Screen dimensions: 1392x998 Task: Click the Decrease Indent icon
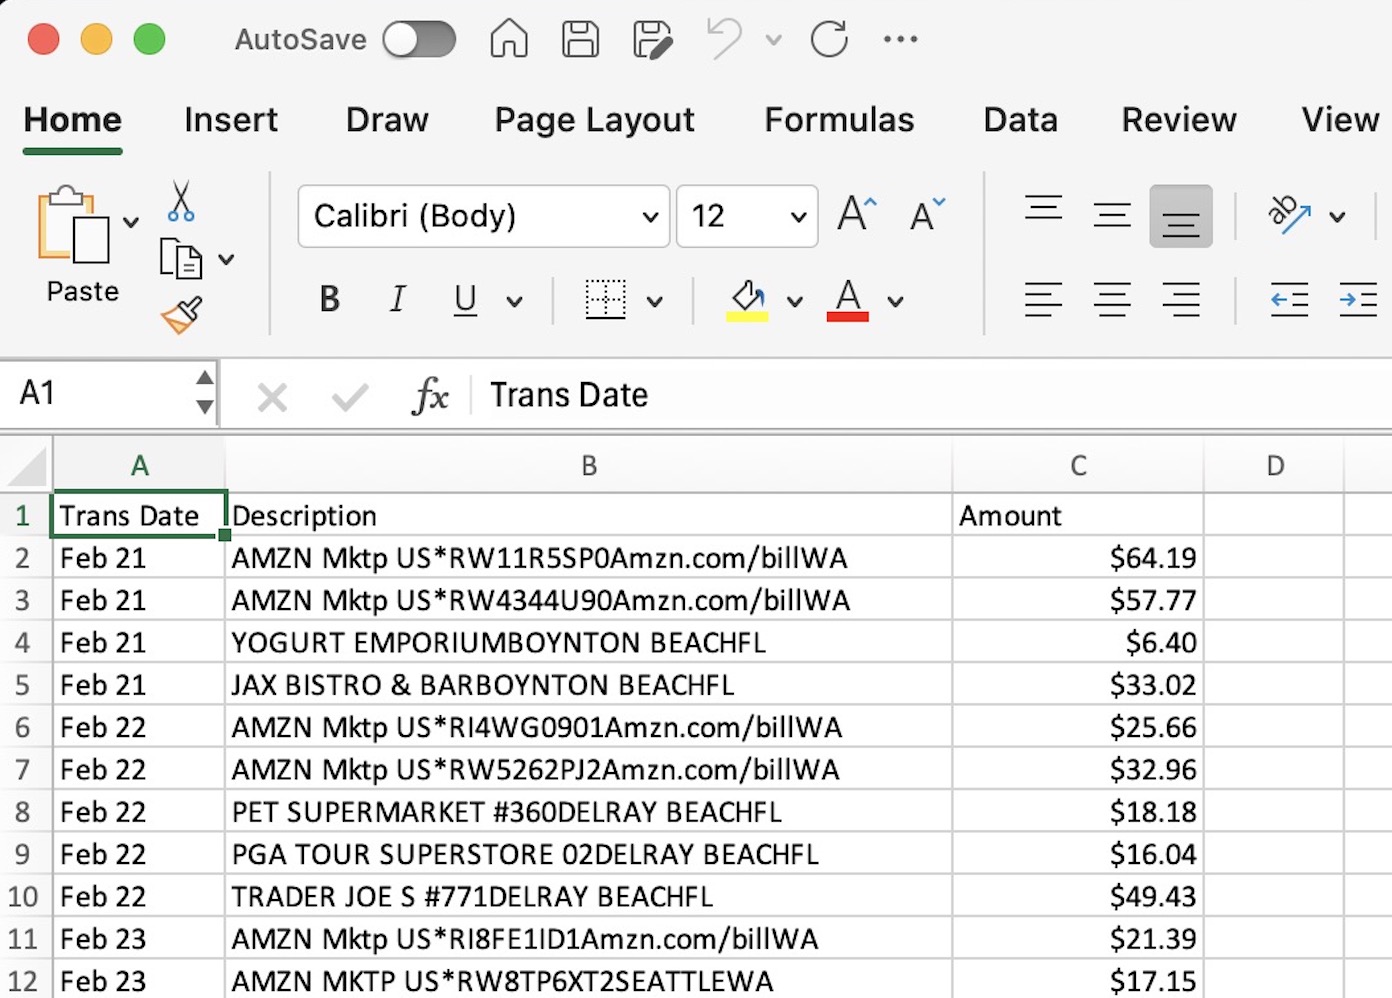[x=1289, y=300]
